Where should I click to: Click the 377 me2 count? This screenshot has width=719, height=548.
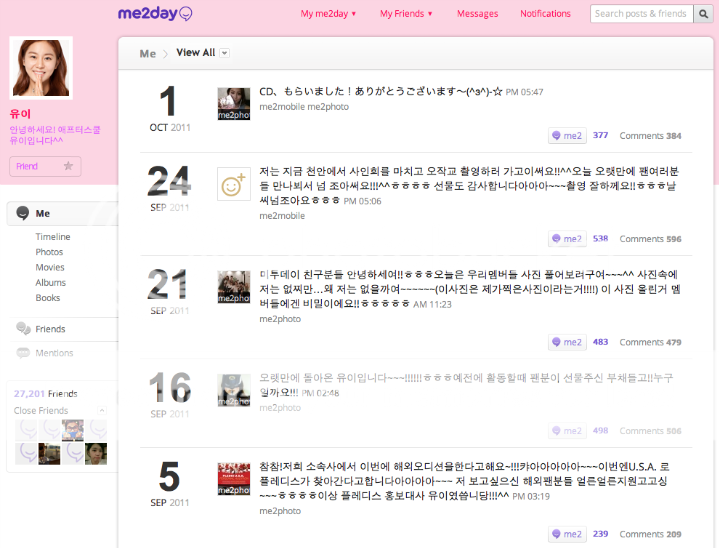pos(600,135)
